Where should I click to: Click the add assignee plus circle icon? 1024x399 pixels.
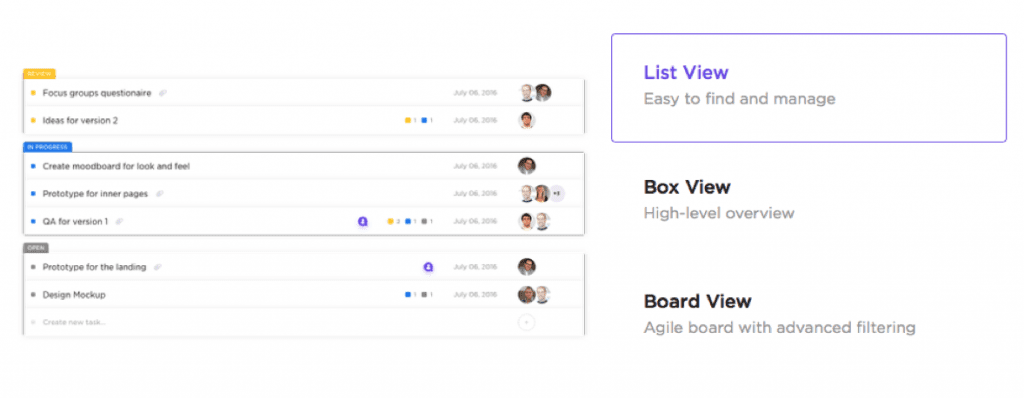[x=526, y=322]
